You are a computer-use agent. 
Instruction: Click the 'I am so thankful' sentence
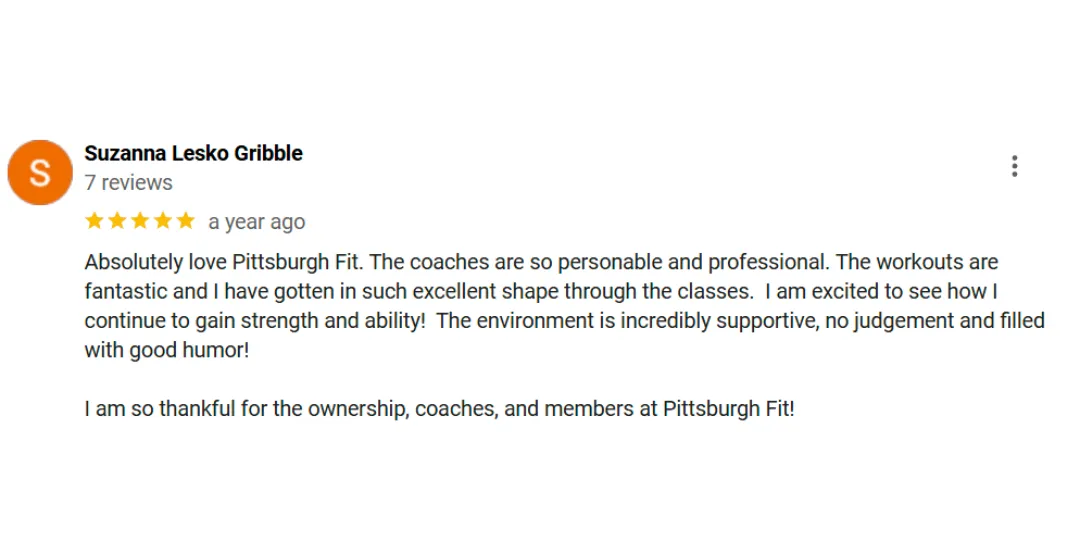(439, 409)
